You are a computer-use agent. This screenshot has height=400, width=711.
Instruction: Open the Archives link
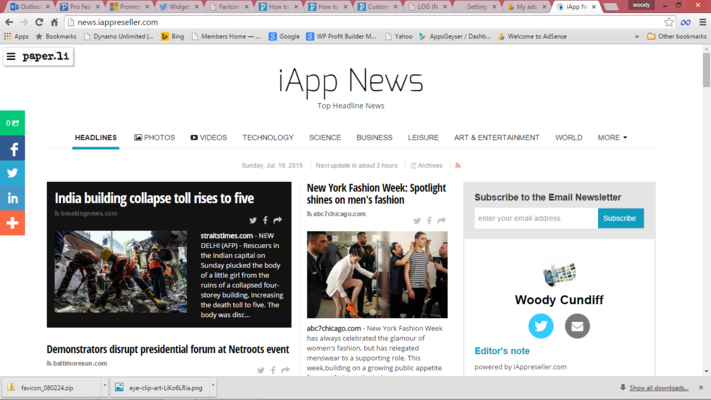point(426,166)
